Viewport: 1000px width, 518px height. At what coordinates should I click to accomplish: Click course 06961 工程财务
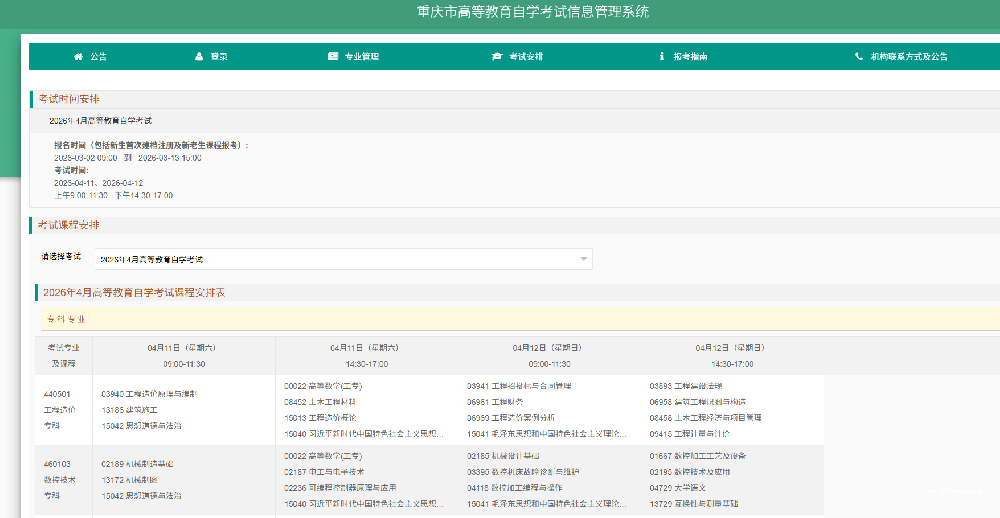click(x=496, y=401)
